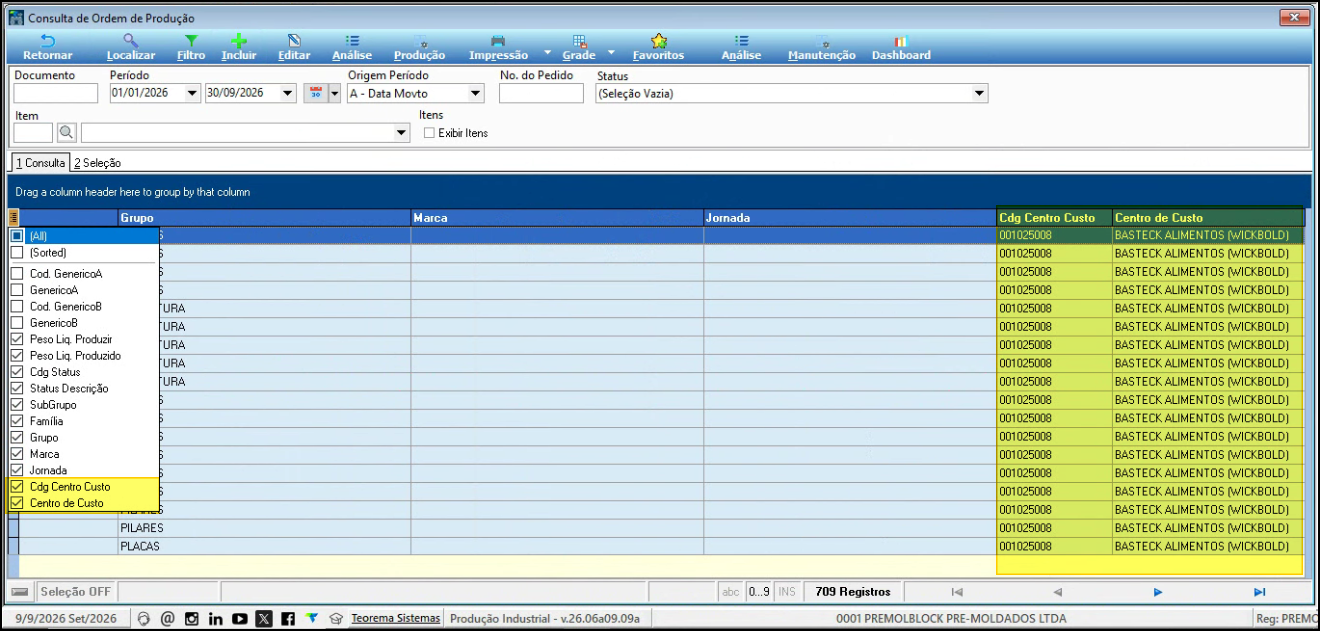Jump to first record navigation arrow

[x=957, y=592]
